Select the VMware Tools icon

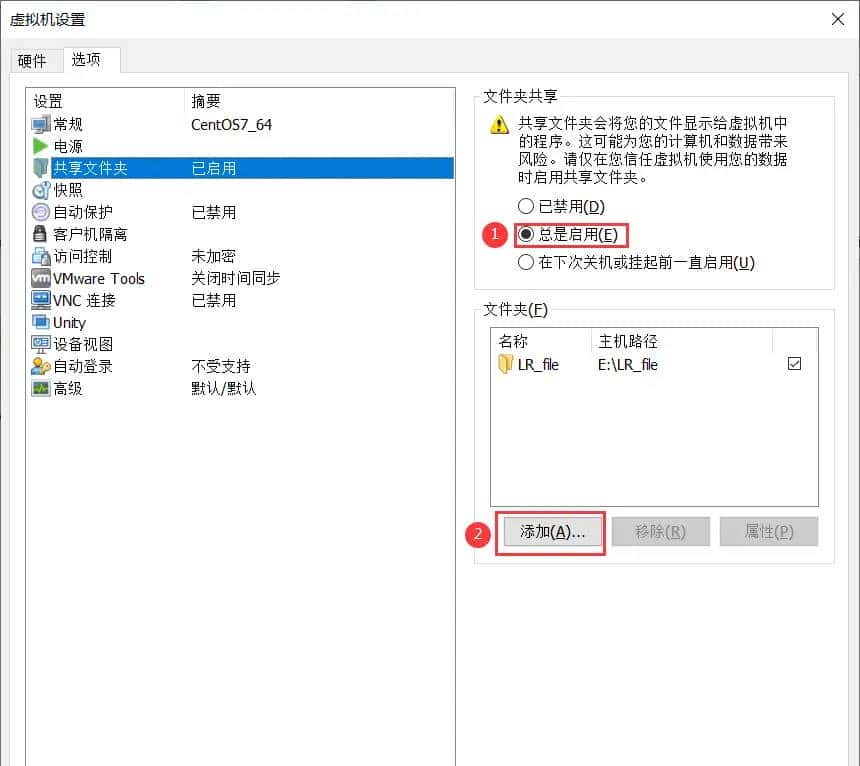(41, 278)
